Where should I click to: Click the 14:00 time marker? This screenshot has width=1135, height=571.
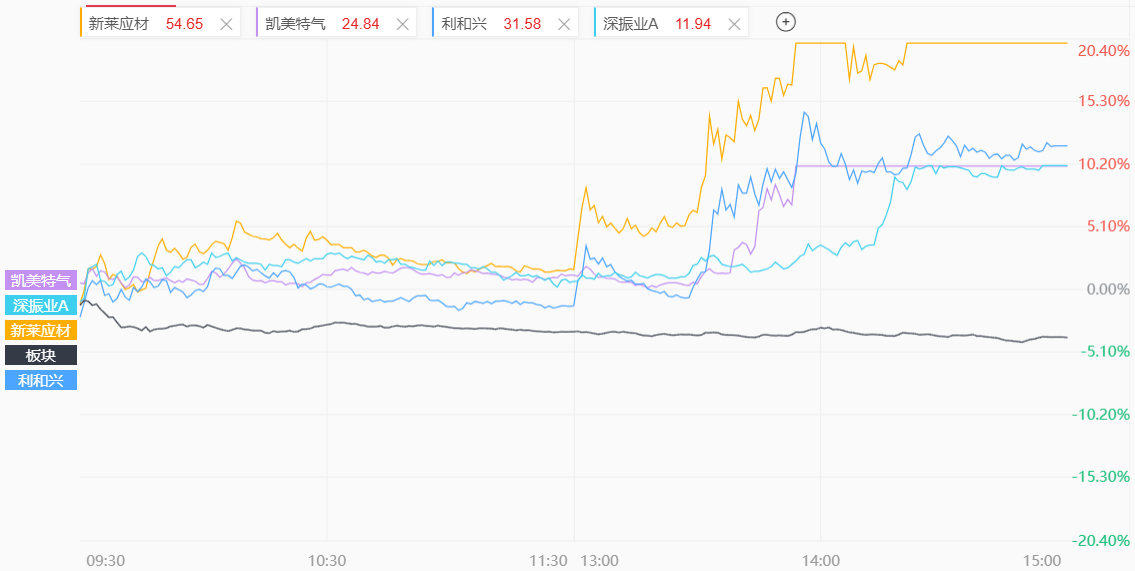(820, 561)
